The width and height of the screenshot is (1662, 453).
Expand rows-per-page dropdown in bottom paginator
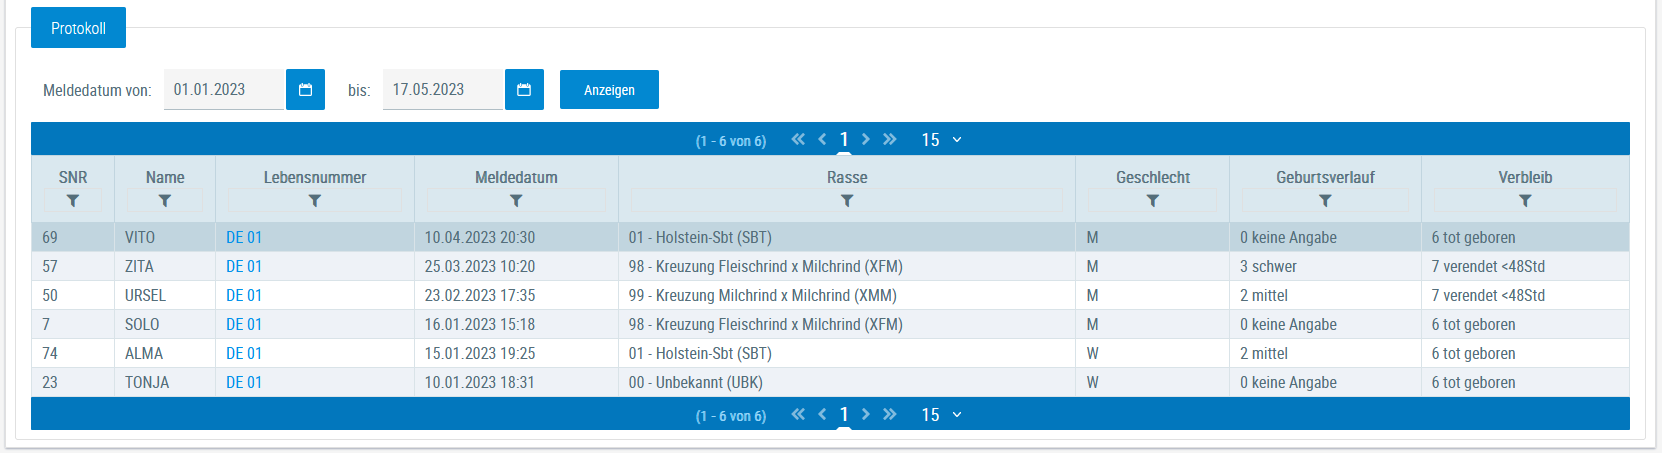941,415
